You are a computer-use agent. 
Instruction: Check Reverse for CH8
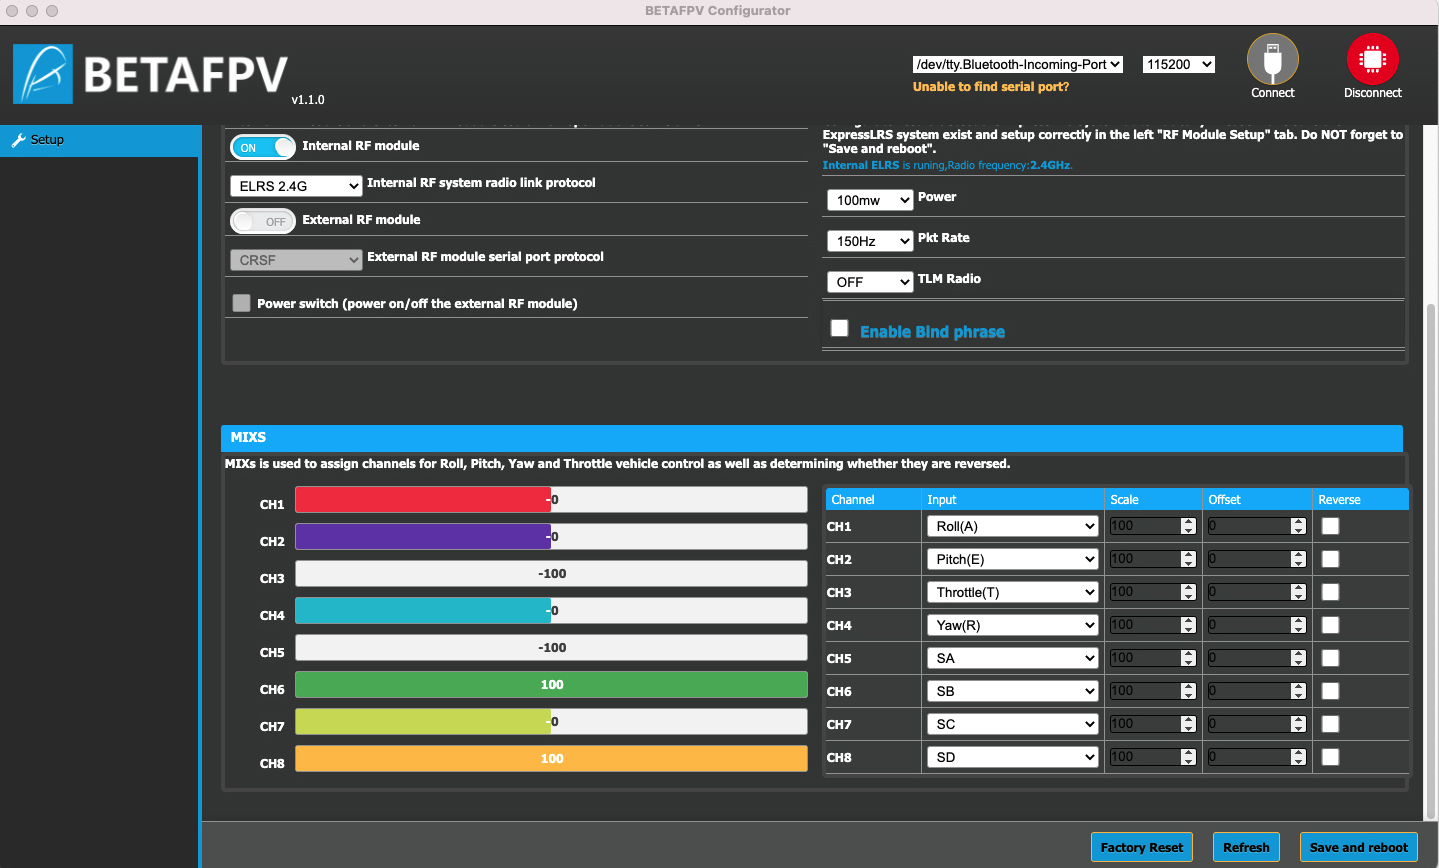tap(1330, 757)
